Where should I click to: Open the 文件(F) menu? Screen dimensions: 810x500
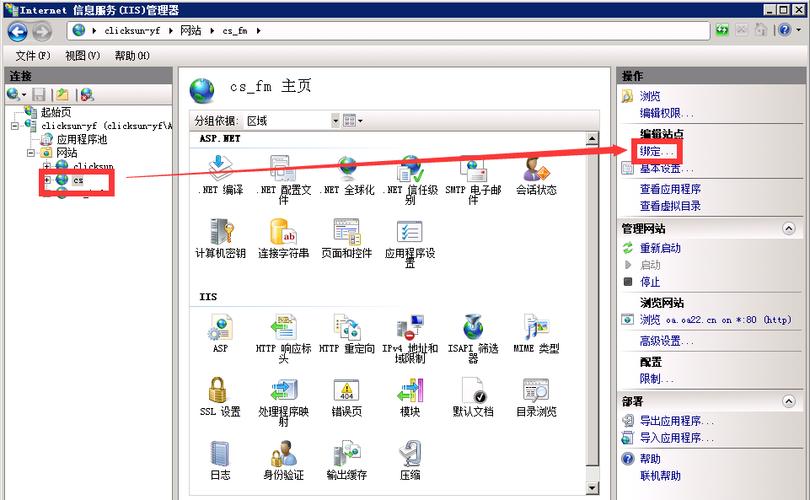point(32,56)
